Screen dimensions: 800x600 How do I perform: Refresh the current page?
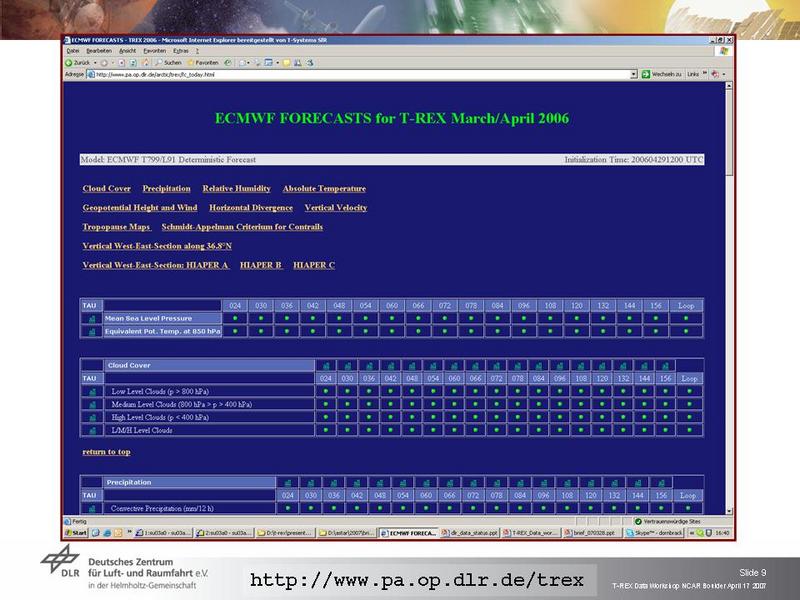pos(133,63)
